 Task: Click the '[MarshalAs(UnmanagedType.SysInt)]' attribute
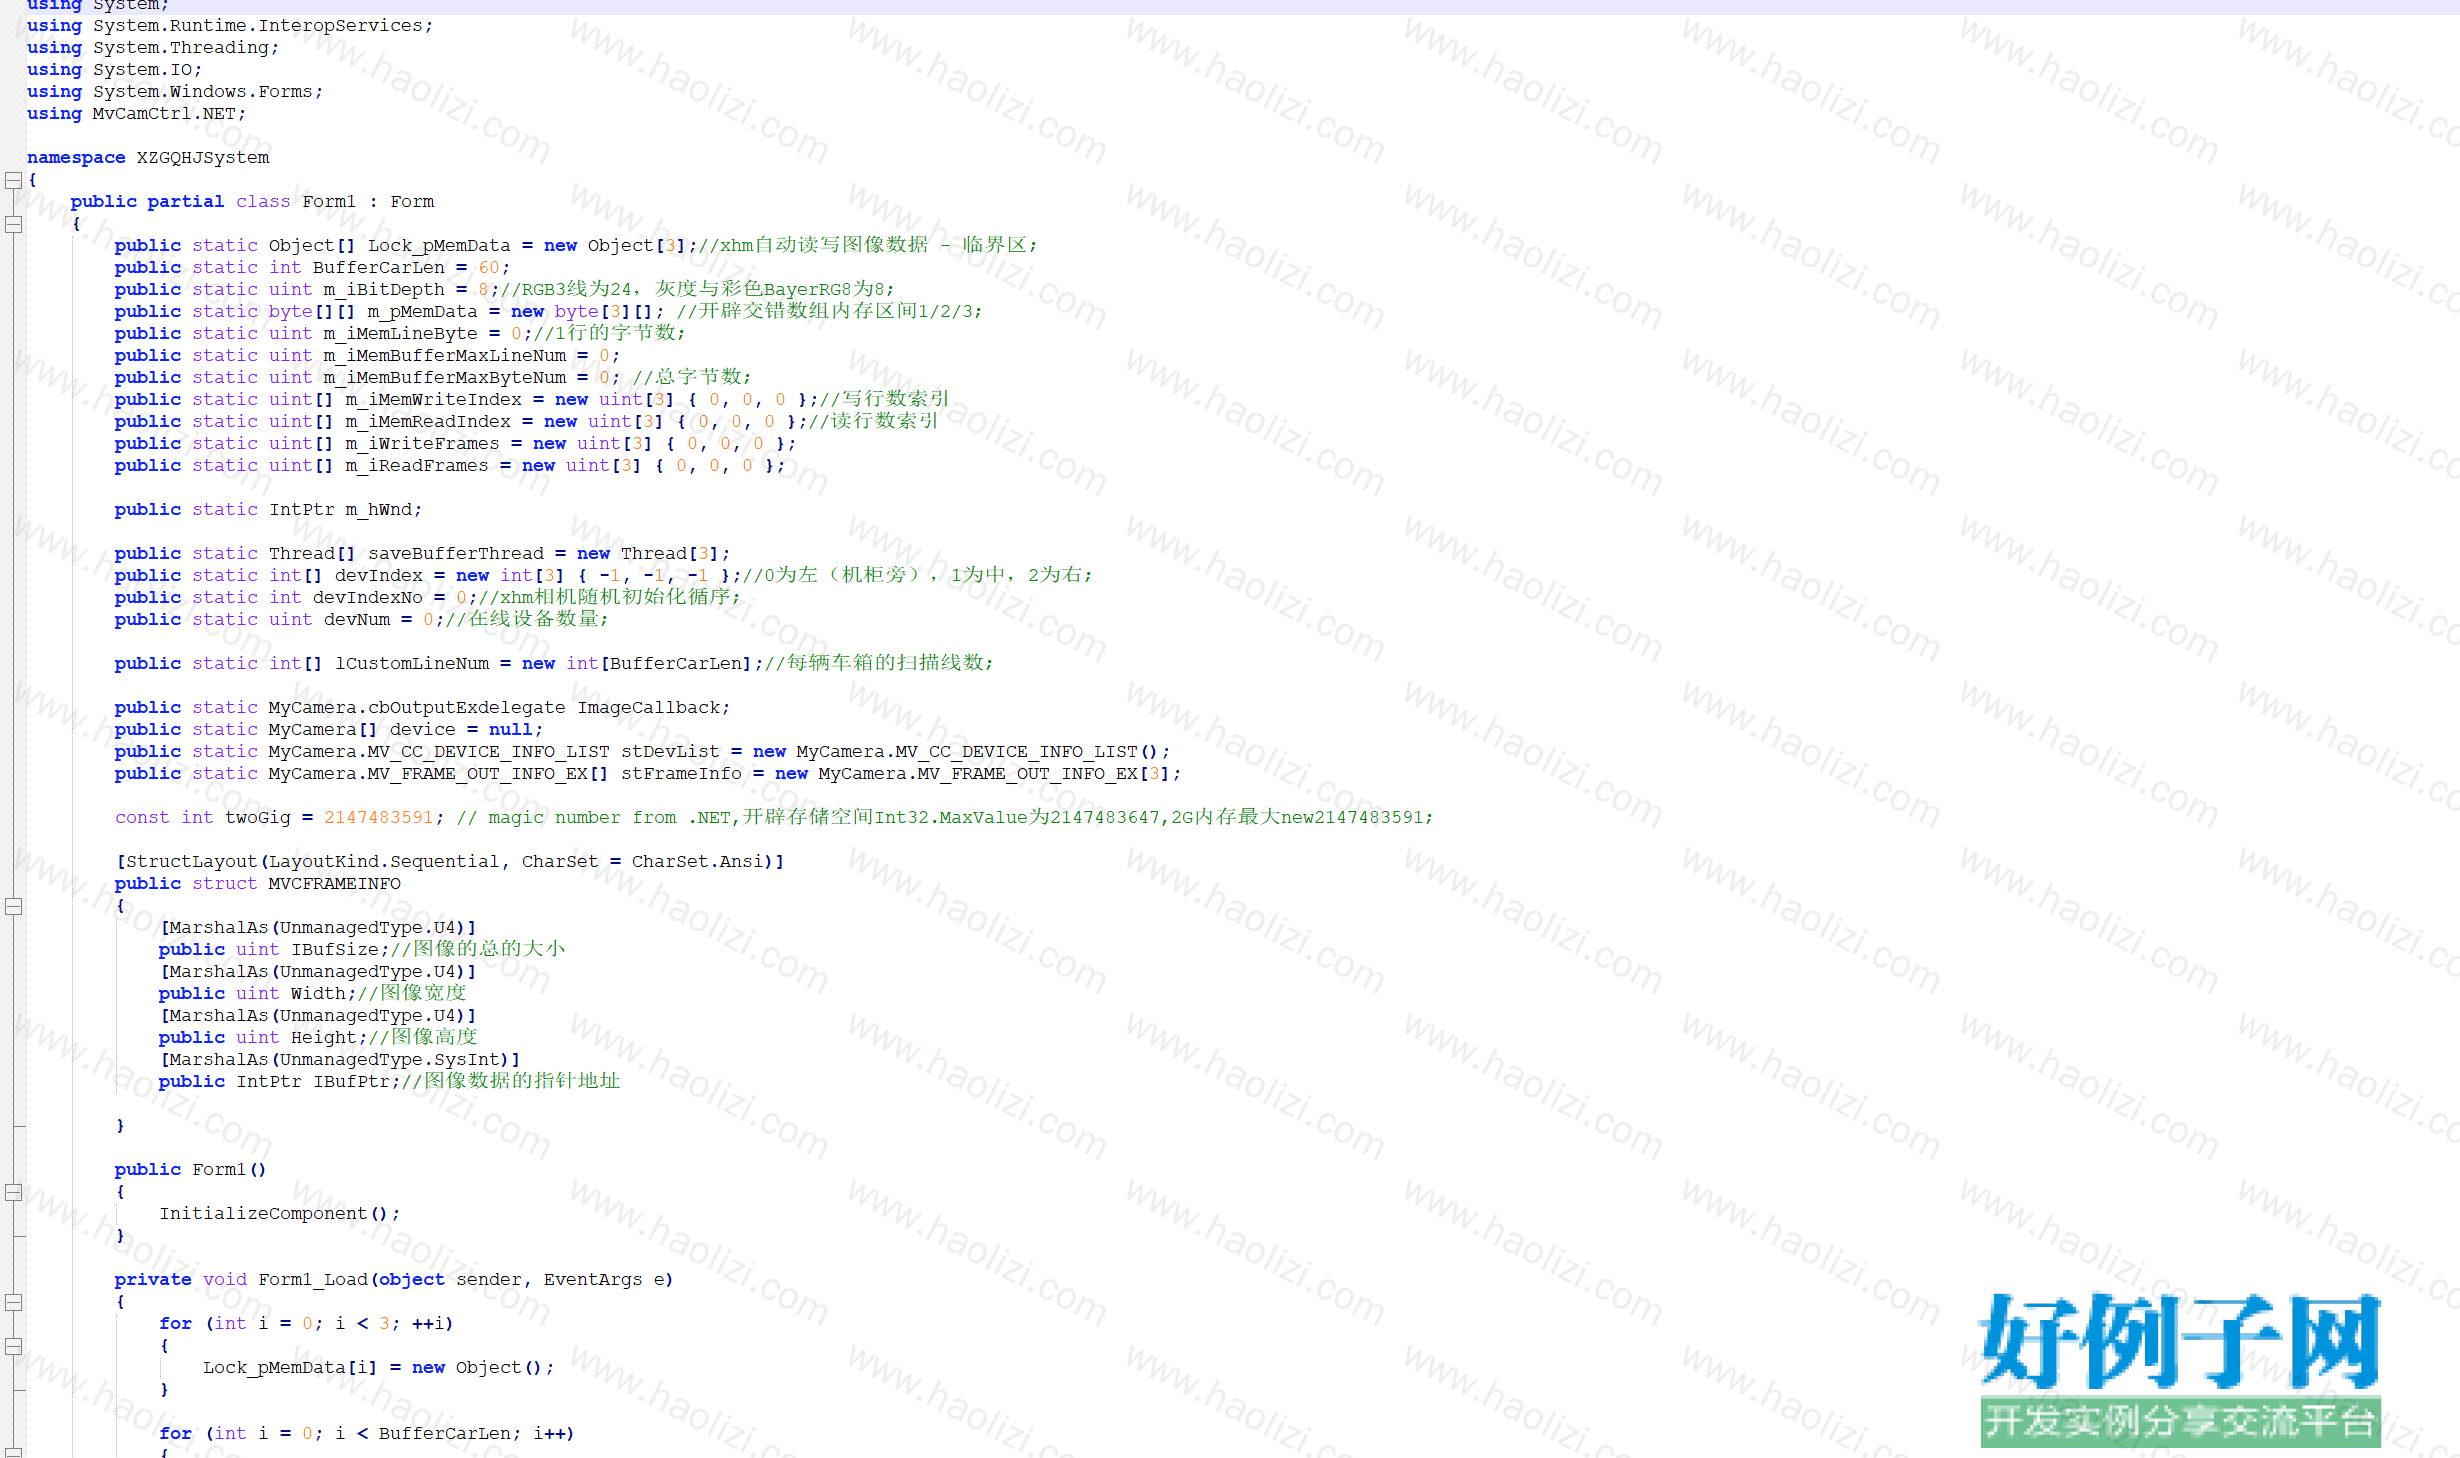(x=340, y=1060)
